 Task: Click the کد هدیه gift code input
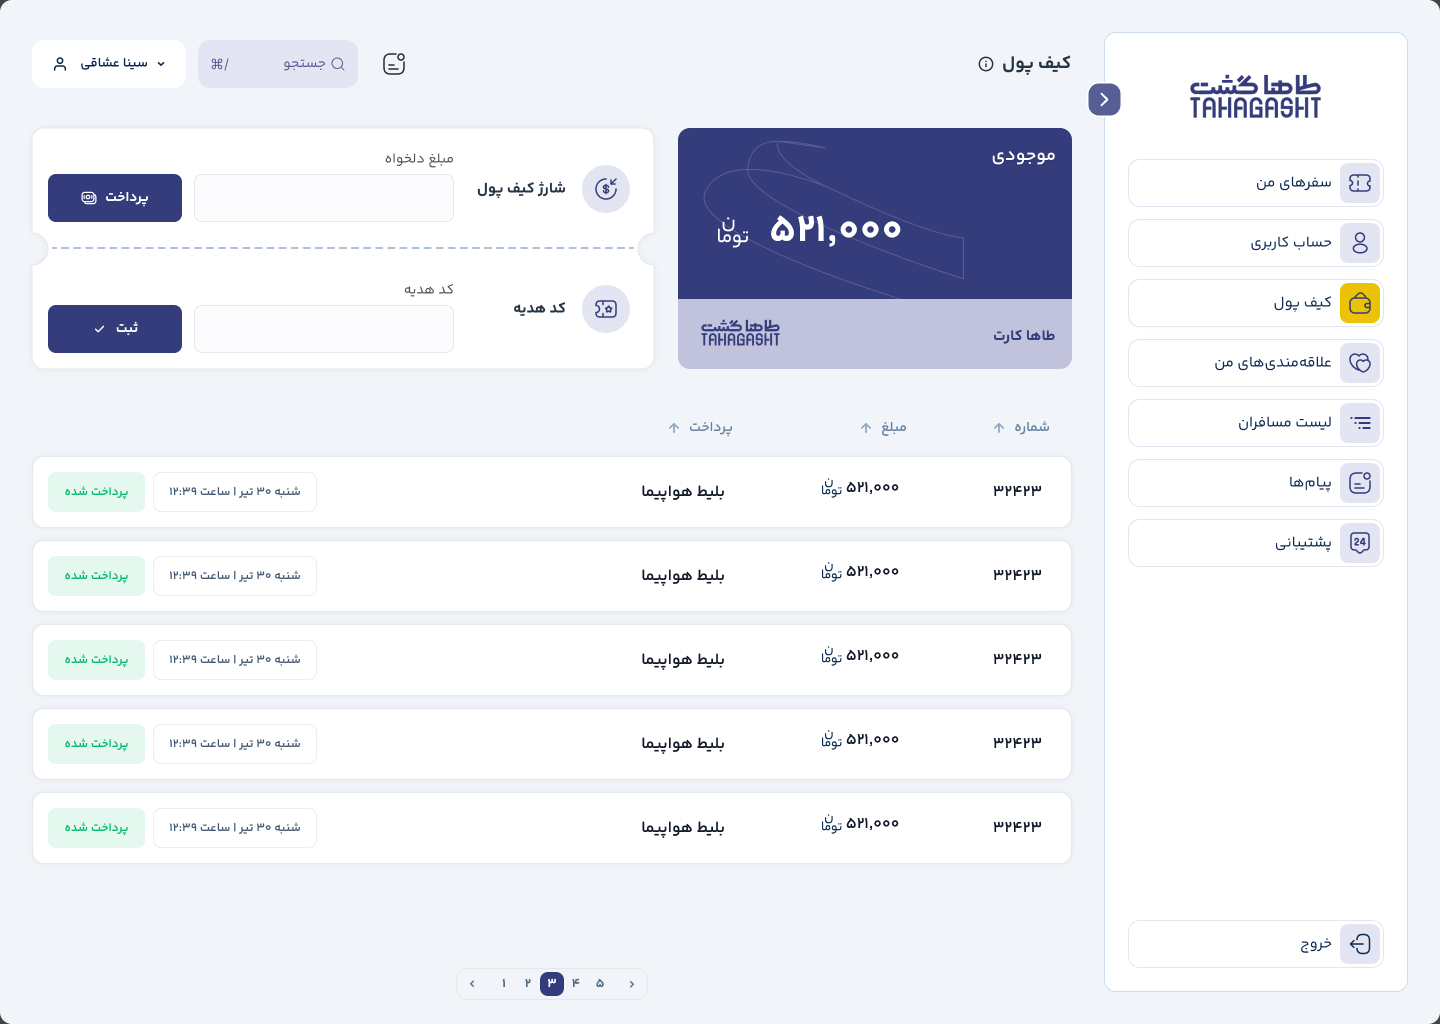(324, 329)
